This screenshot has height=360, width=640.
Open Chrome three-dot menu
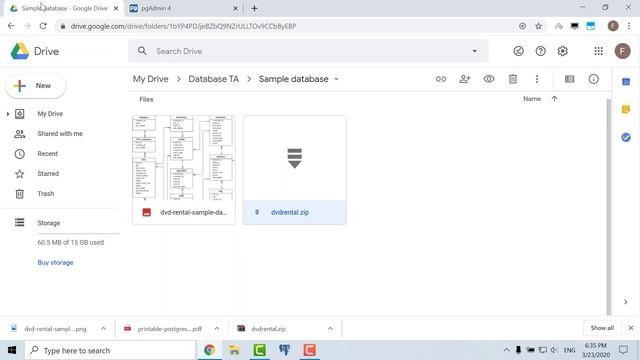coord(629,26)
